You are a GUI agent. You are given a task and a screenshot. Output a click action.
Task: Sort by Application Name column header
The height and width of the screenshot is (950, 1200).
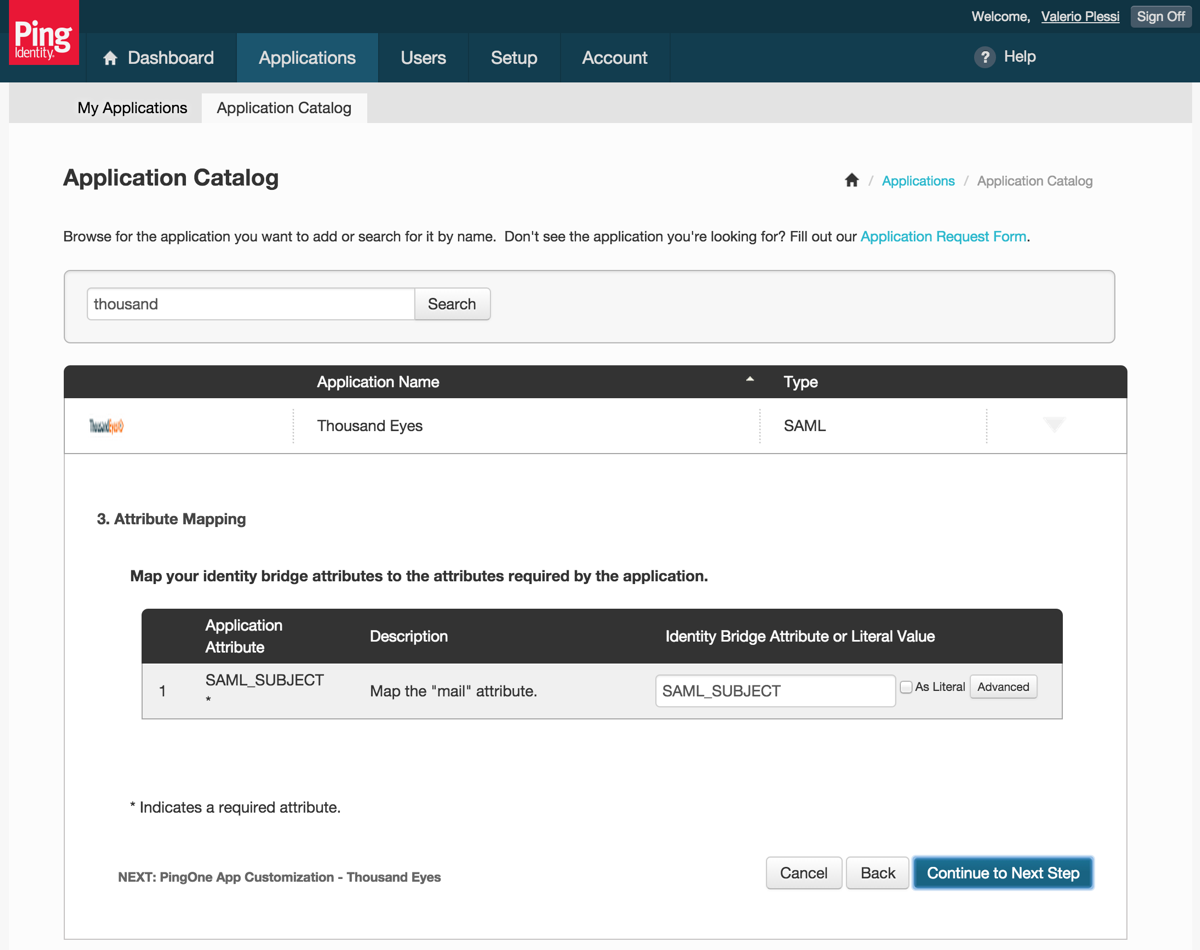pos(378,382)
